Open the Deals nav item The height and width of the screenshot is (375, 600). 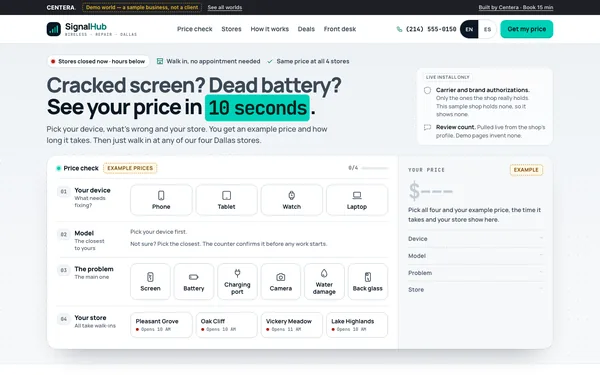tap(306, 29)
